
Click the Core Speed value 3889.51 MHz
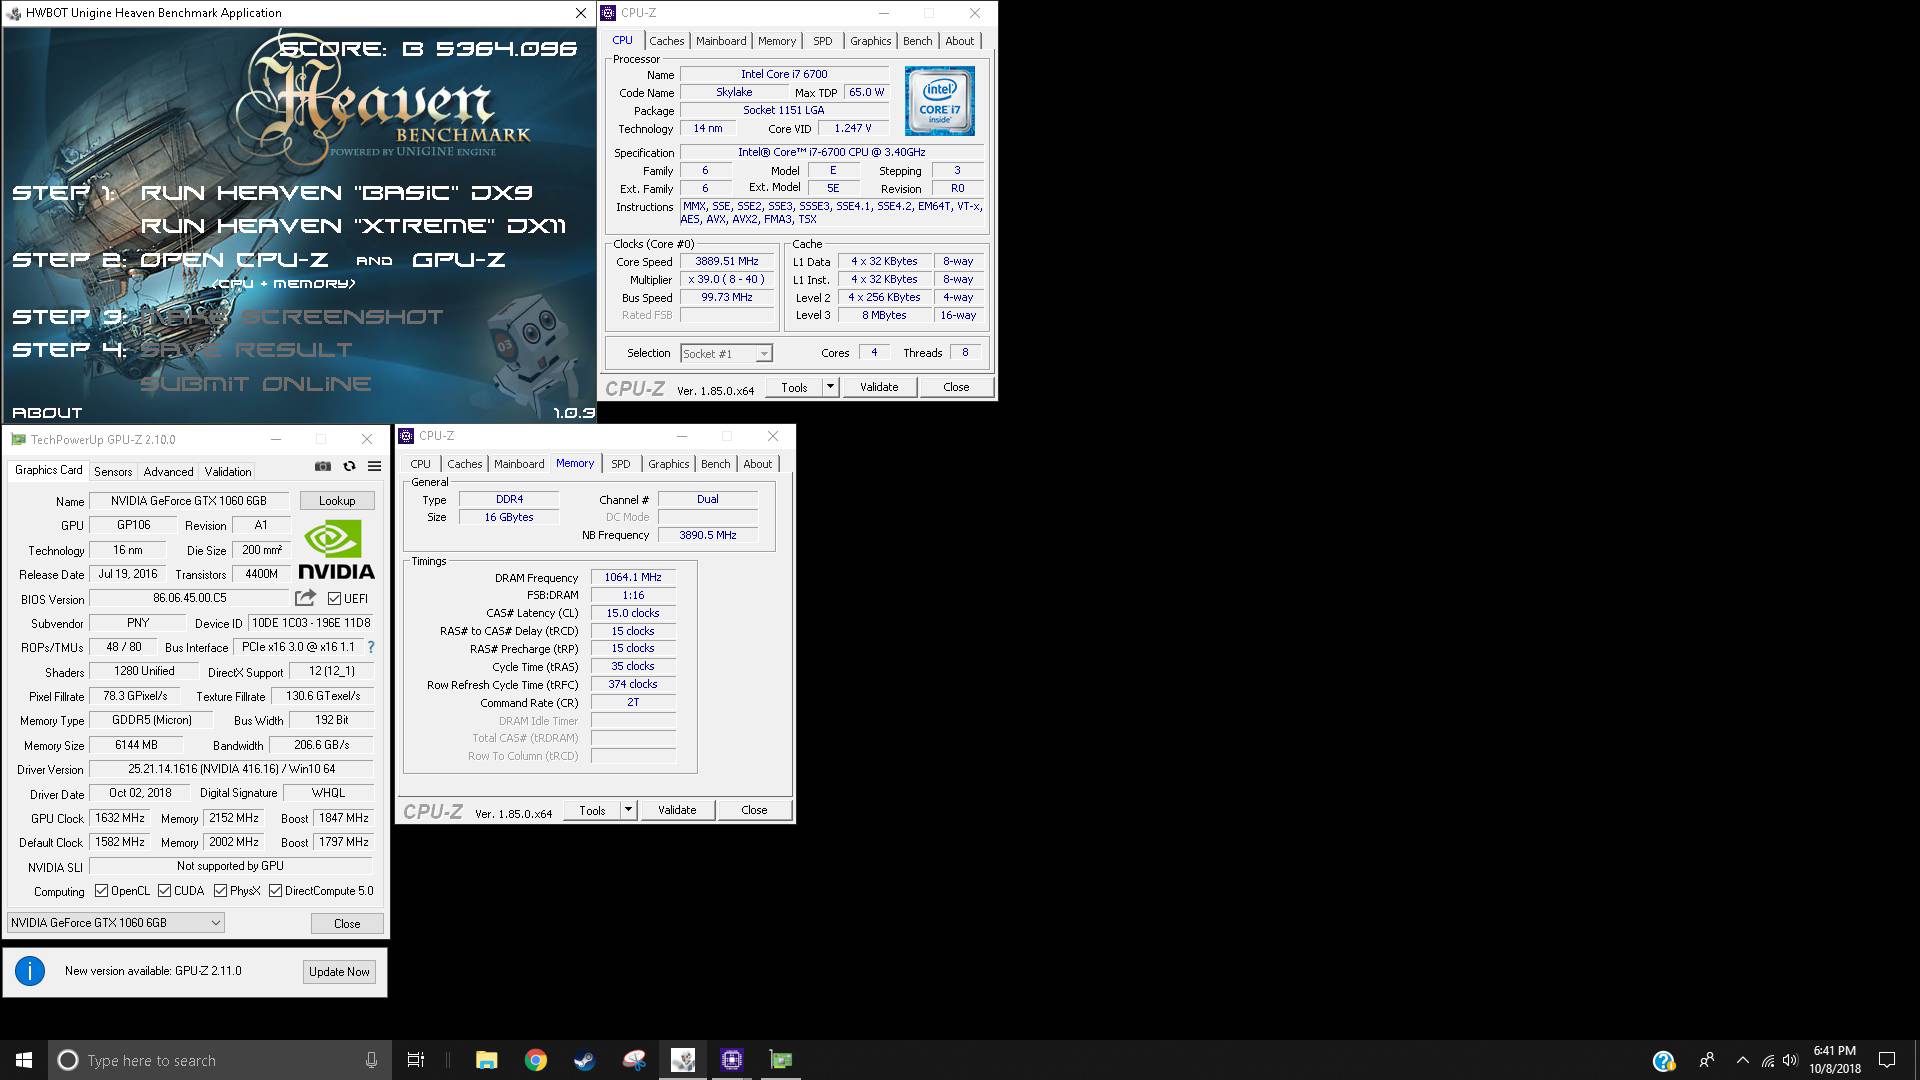(727, 261)
